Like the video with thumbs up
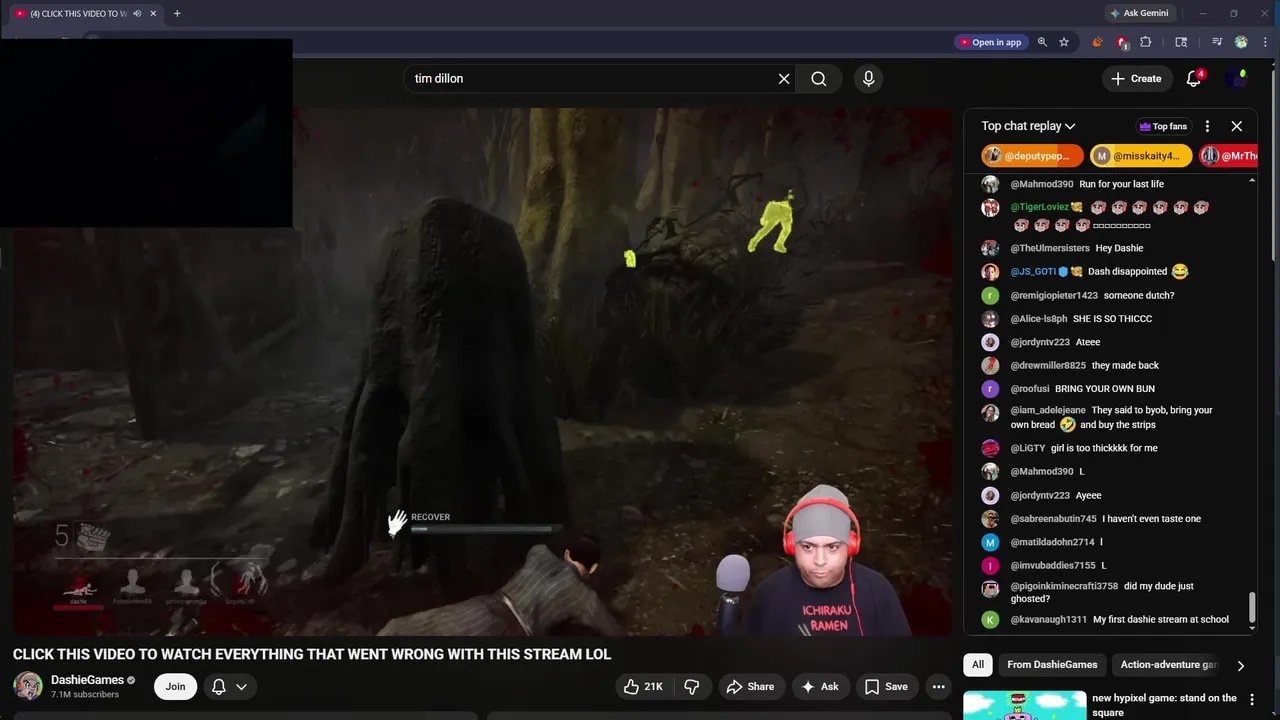 643,686
